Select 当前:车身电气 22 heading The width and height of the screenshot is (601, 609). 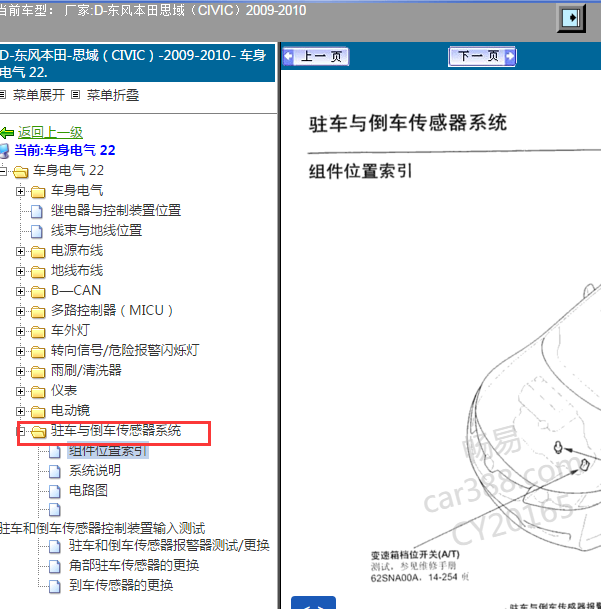(x=65, y=150)
